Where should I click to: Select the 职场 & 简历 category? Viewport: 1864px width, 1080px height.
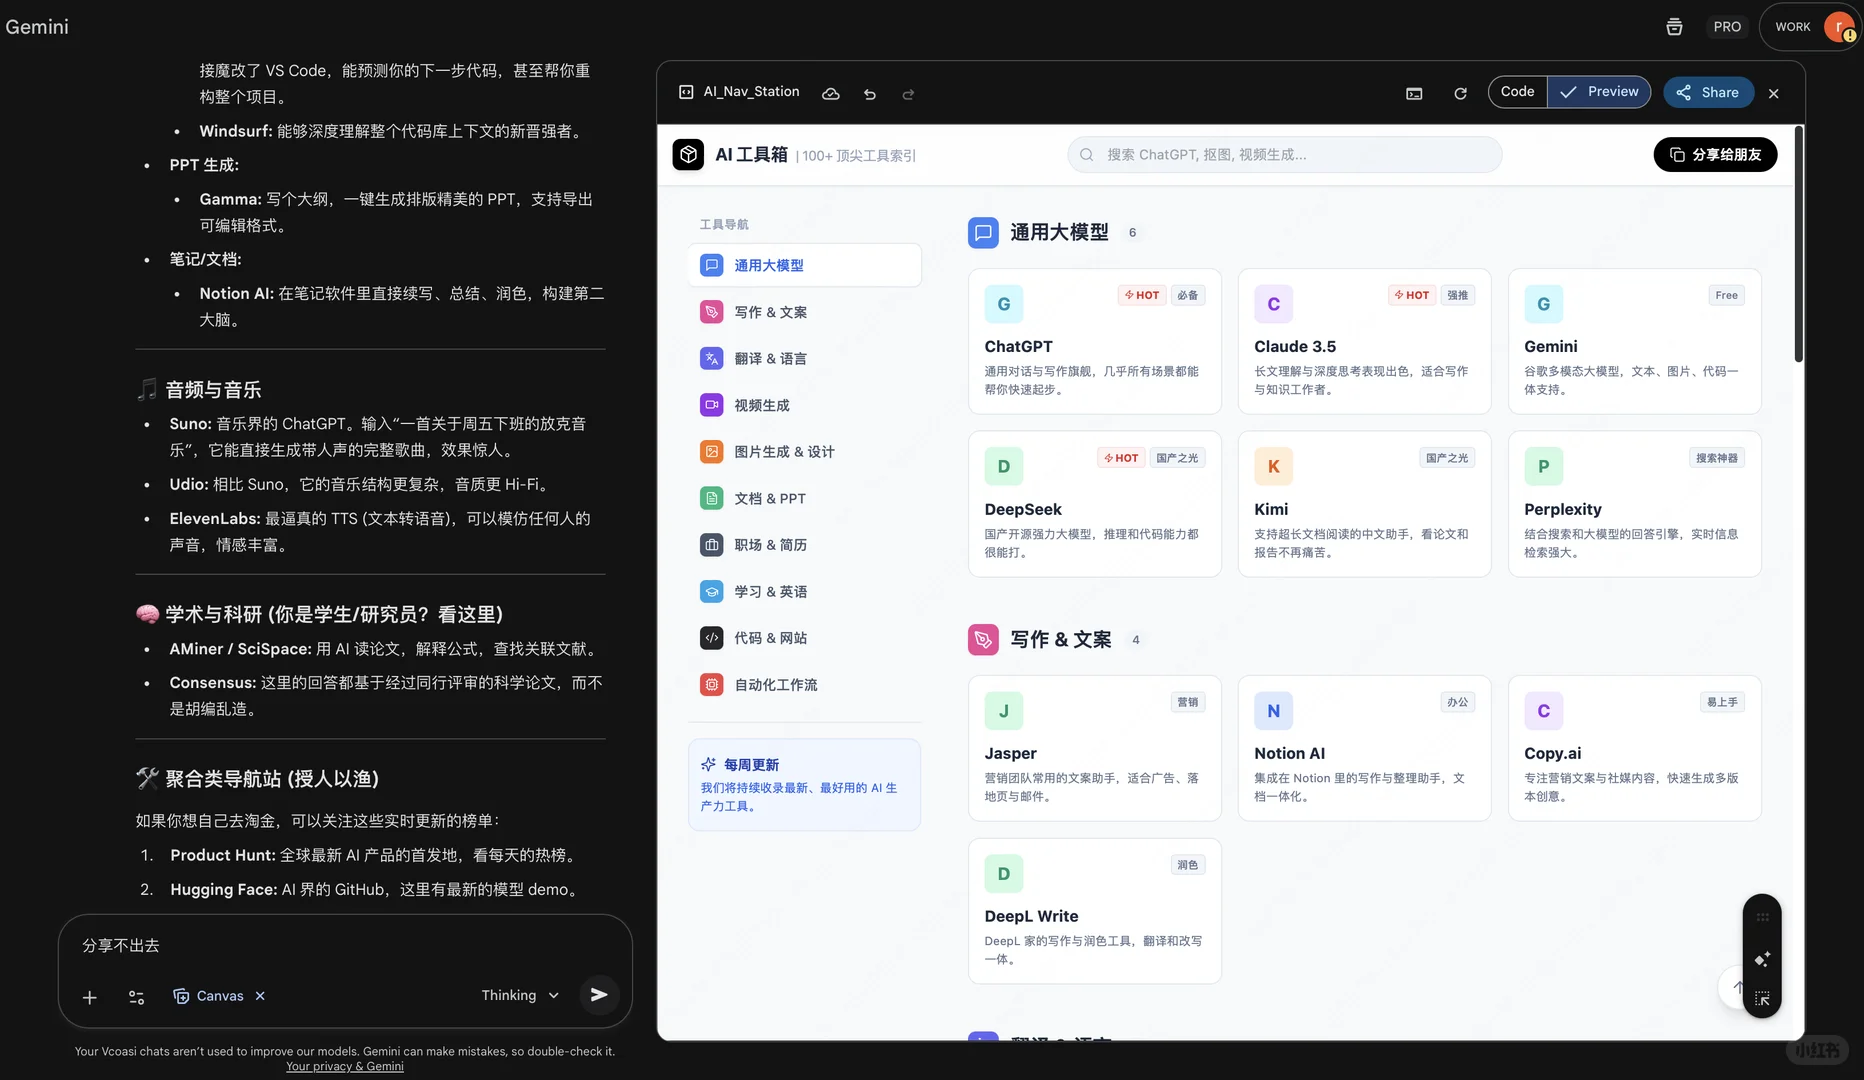[771, 544]
